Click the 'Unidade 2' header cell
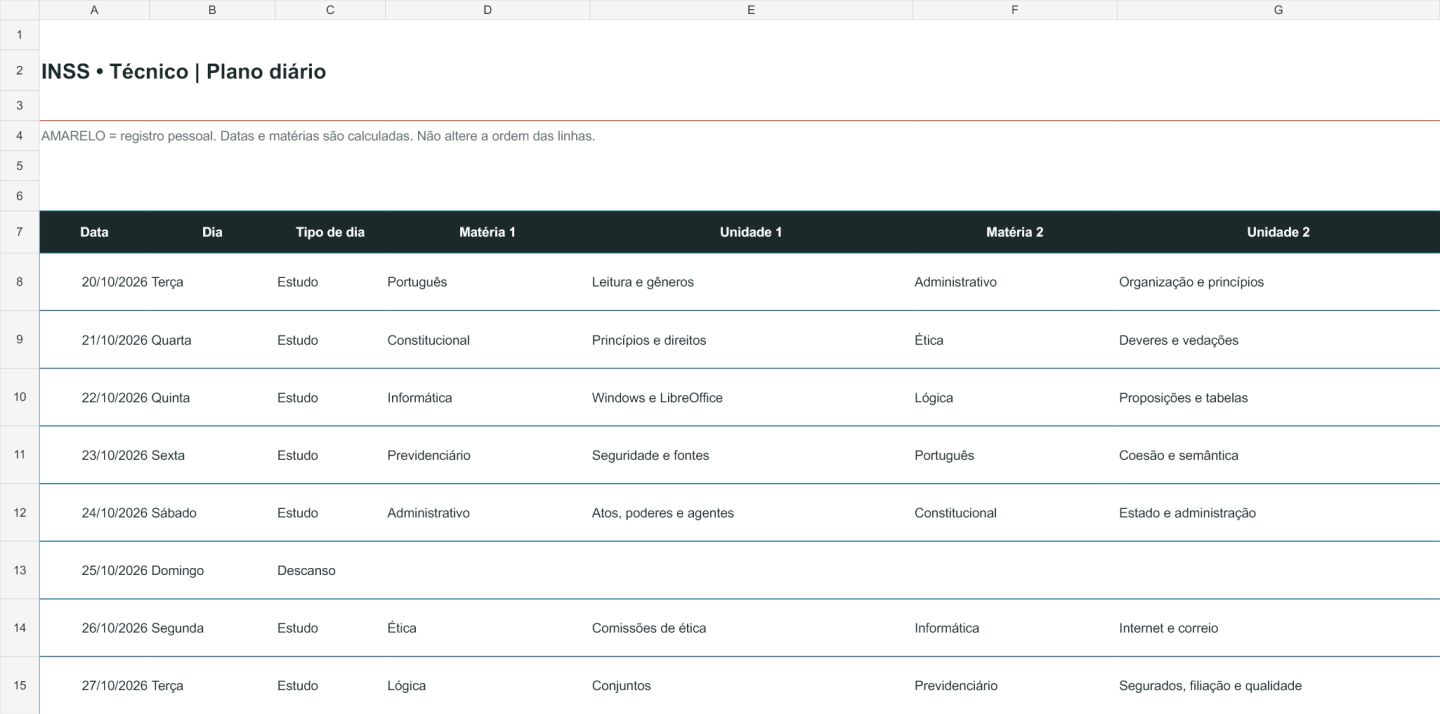The height and width of the screenshot is (714, 1440). [x=1278, y=232]
